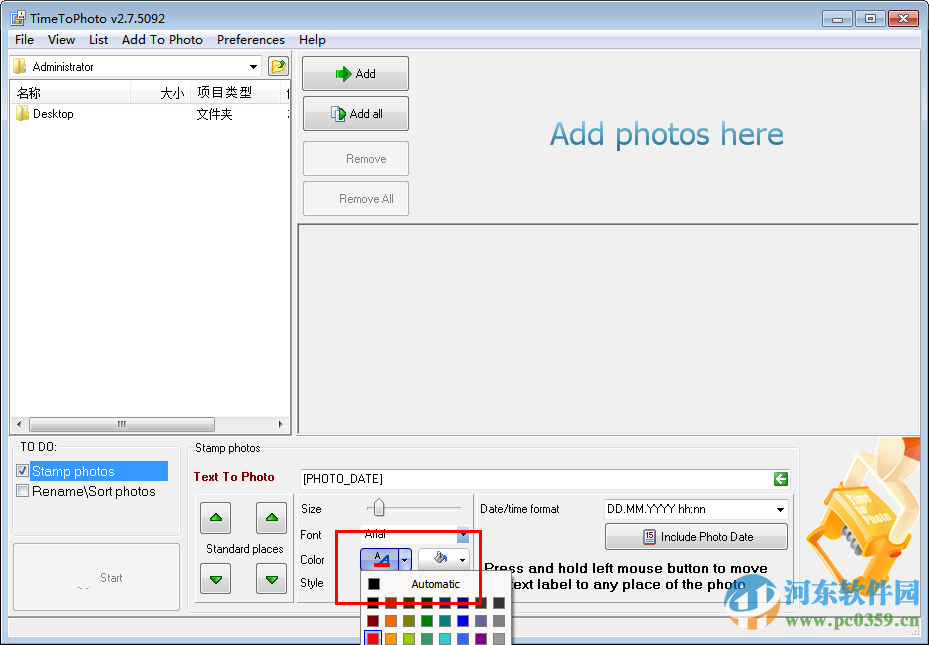929x645 pixels.
Task: Click the top-left standard place arrow
Action: [216, 518]
